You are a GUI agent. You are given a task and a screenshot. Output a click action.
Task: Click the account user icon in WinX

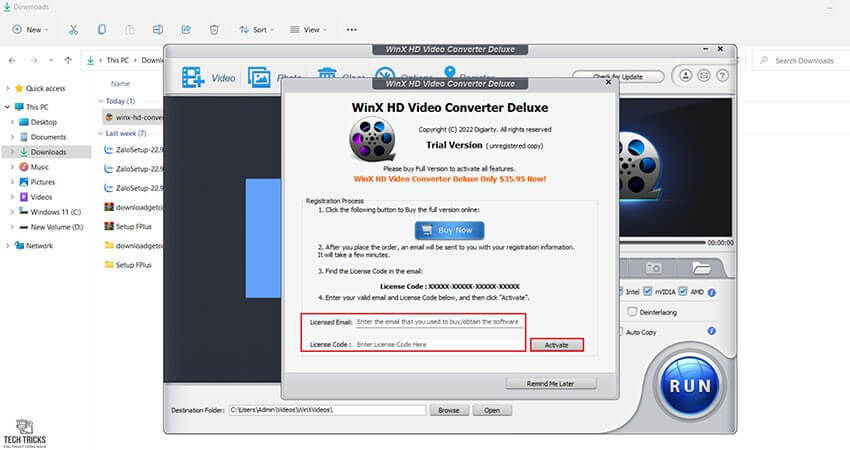tap(686, 76)
